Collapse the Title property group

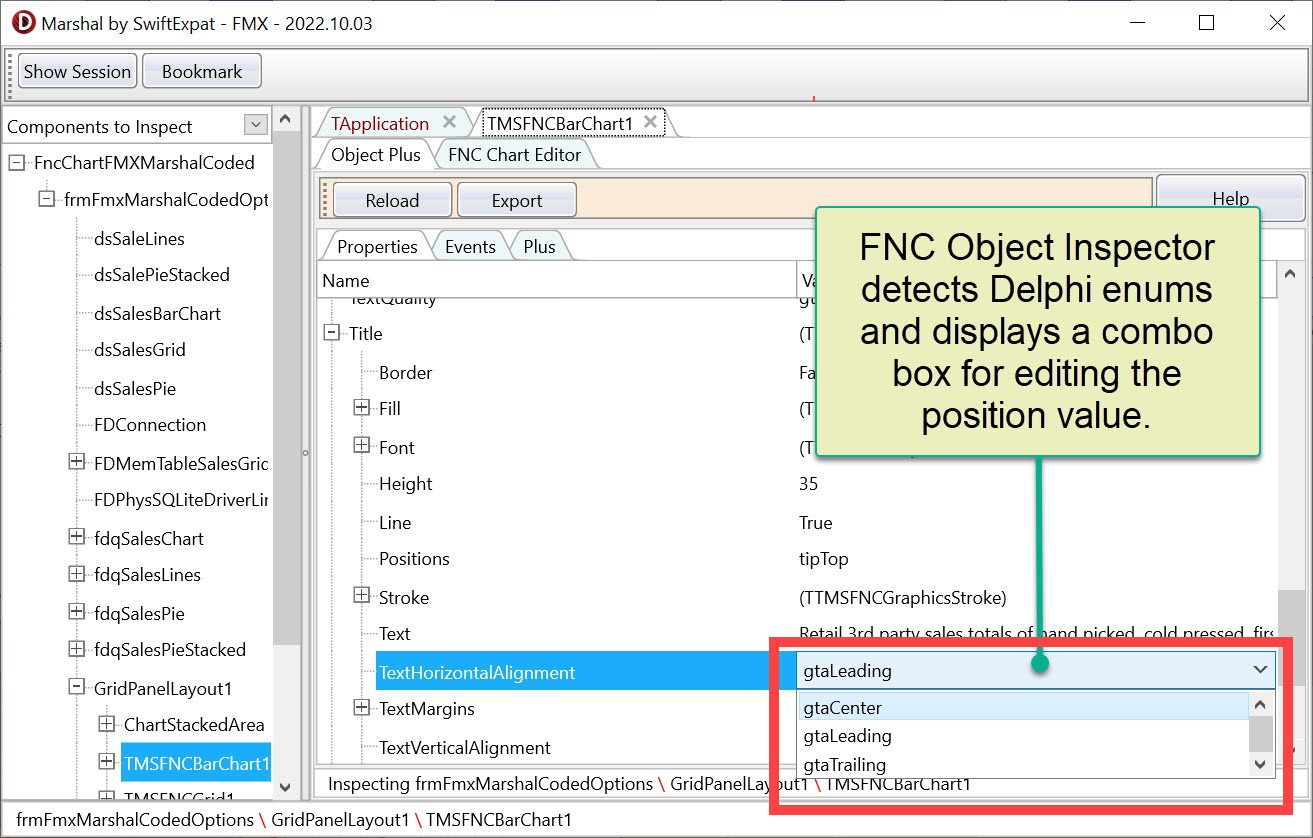[x=332, y=333]
